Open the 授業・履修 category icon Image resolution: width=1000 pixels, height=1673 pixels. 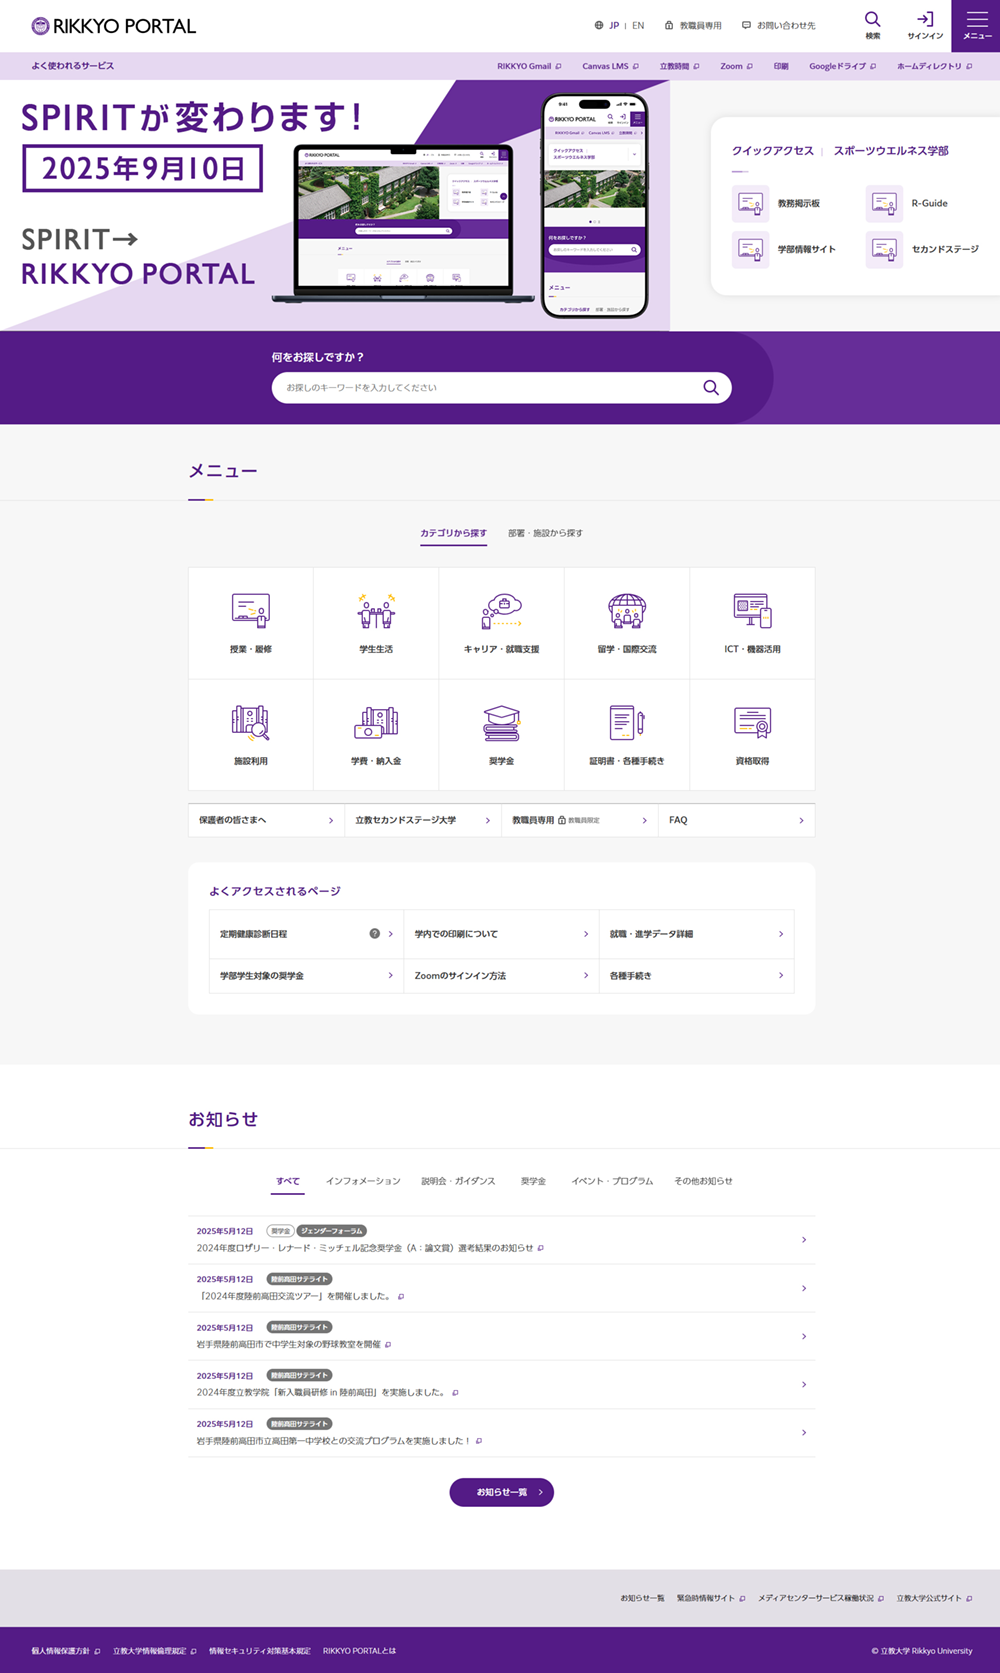[250, 611]
